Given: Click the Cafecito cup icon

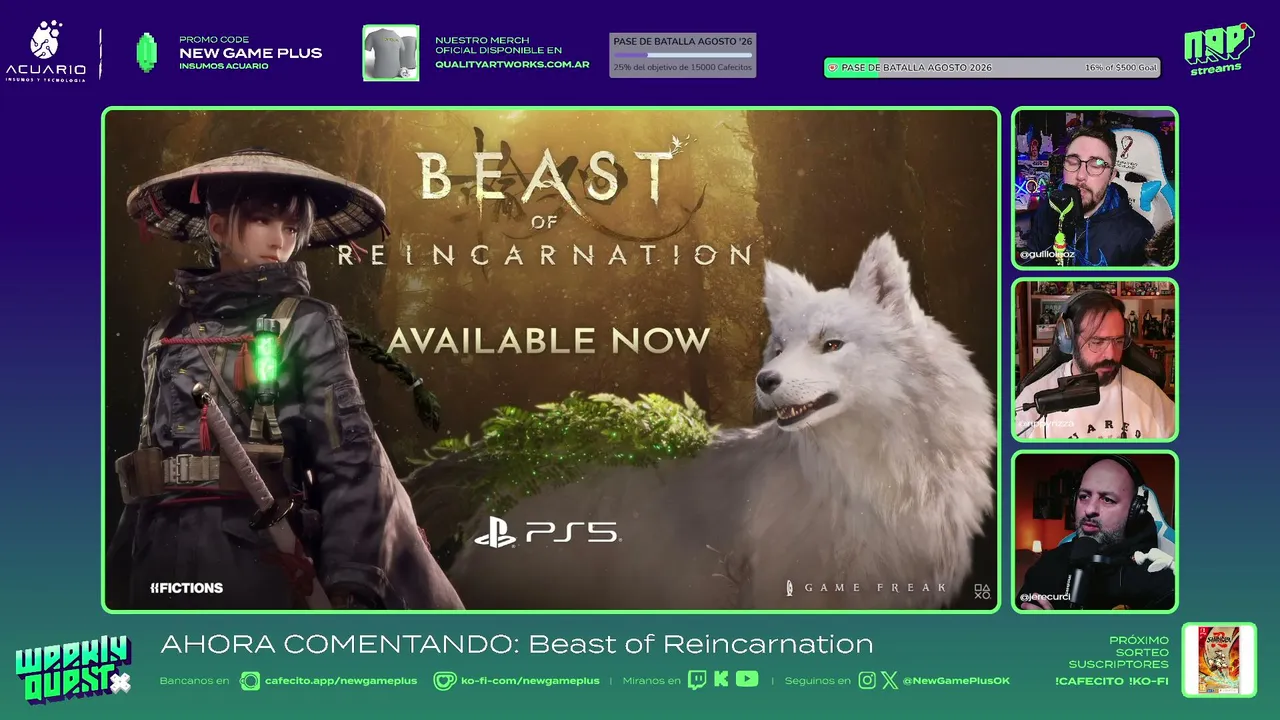Looking at the screenshot, I should tap(250, 681).
